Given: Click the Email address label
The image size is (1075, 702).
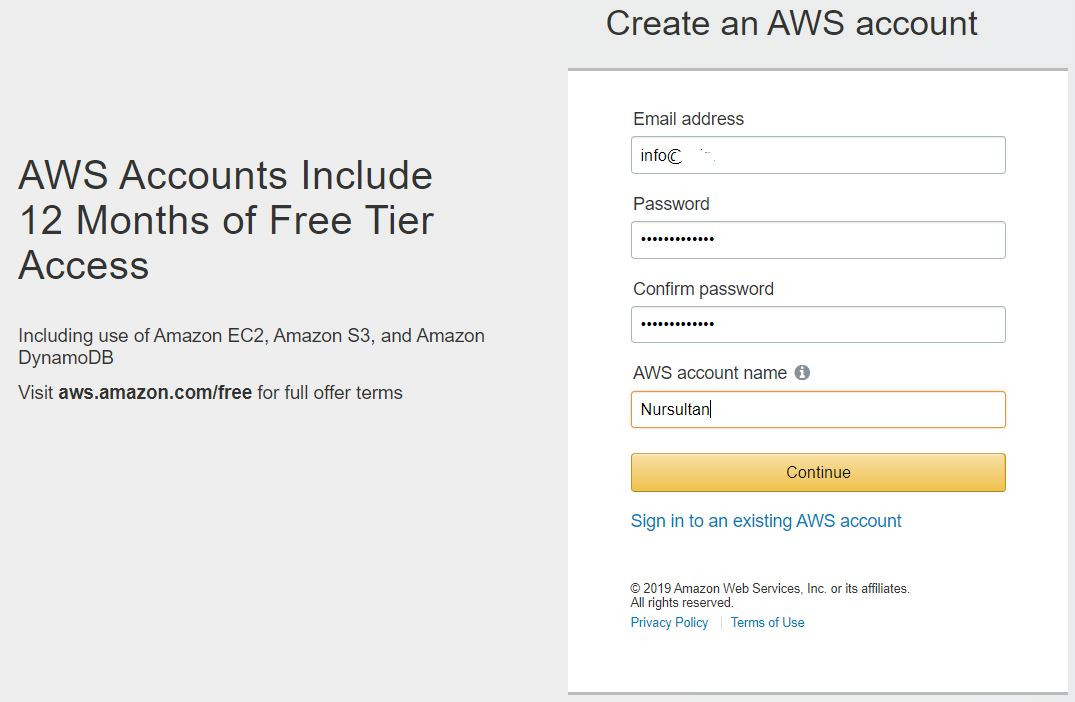Looking at the screenshot, I should 688,119.
